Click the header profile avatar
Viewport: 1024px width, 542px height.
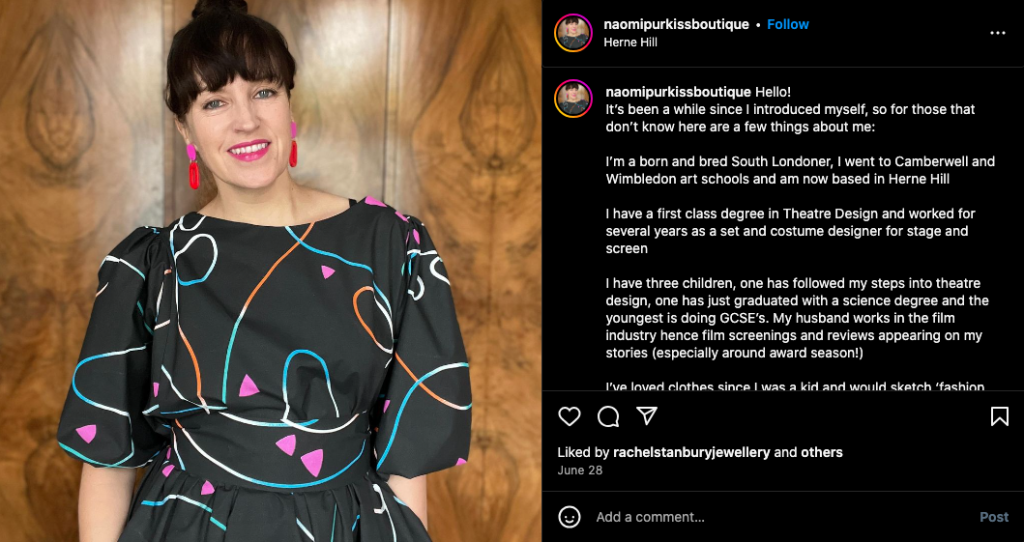pos(573,33)
